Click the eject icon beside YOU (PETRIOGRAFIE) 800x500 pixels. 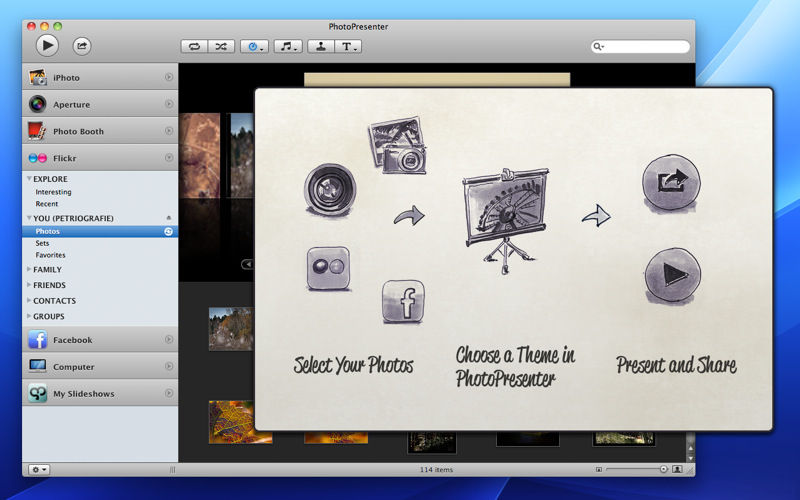click(x=168, y=218)
